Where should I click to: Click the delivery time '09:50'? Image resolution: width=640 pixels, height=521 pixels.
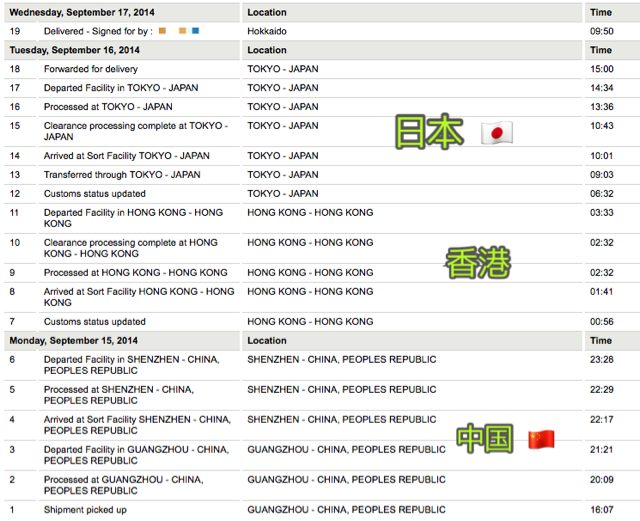point(602,31)
